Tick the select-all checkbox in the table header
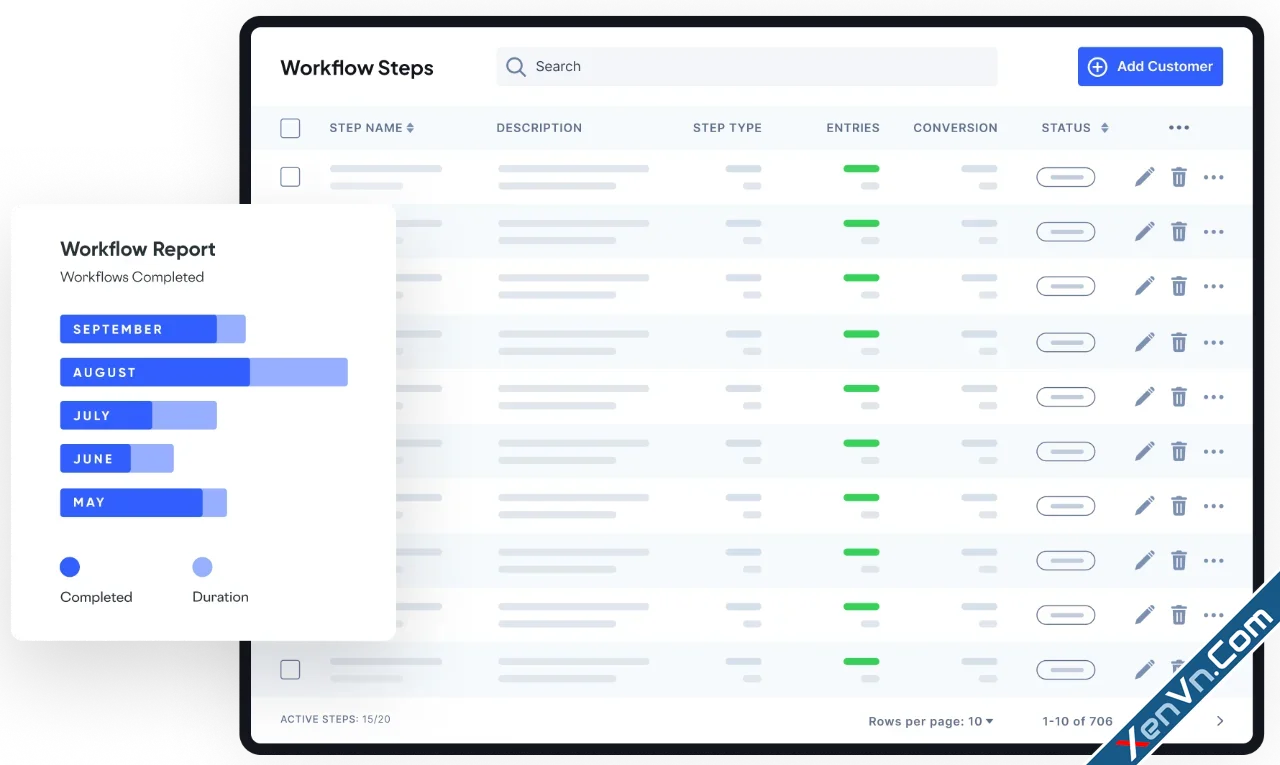 (x=290, y=128)
